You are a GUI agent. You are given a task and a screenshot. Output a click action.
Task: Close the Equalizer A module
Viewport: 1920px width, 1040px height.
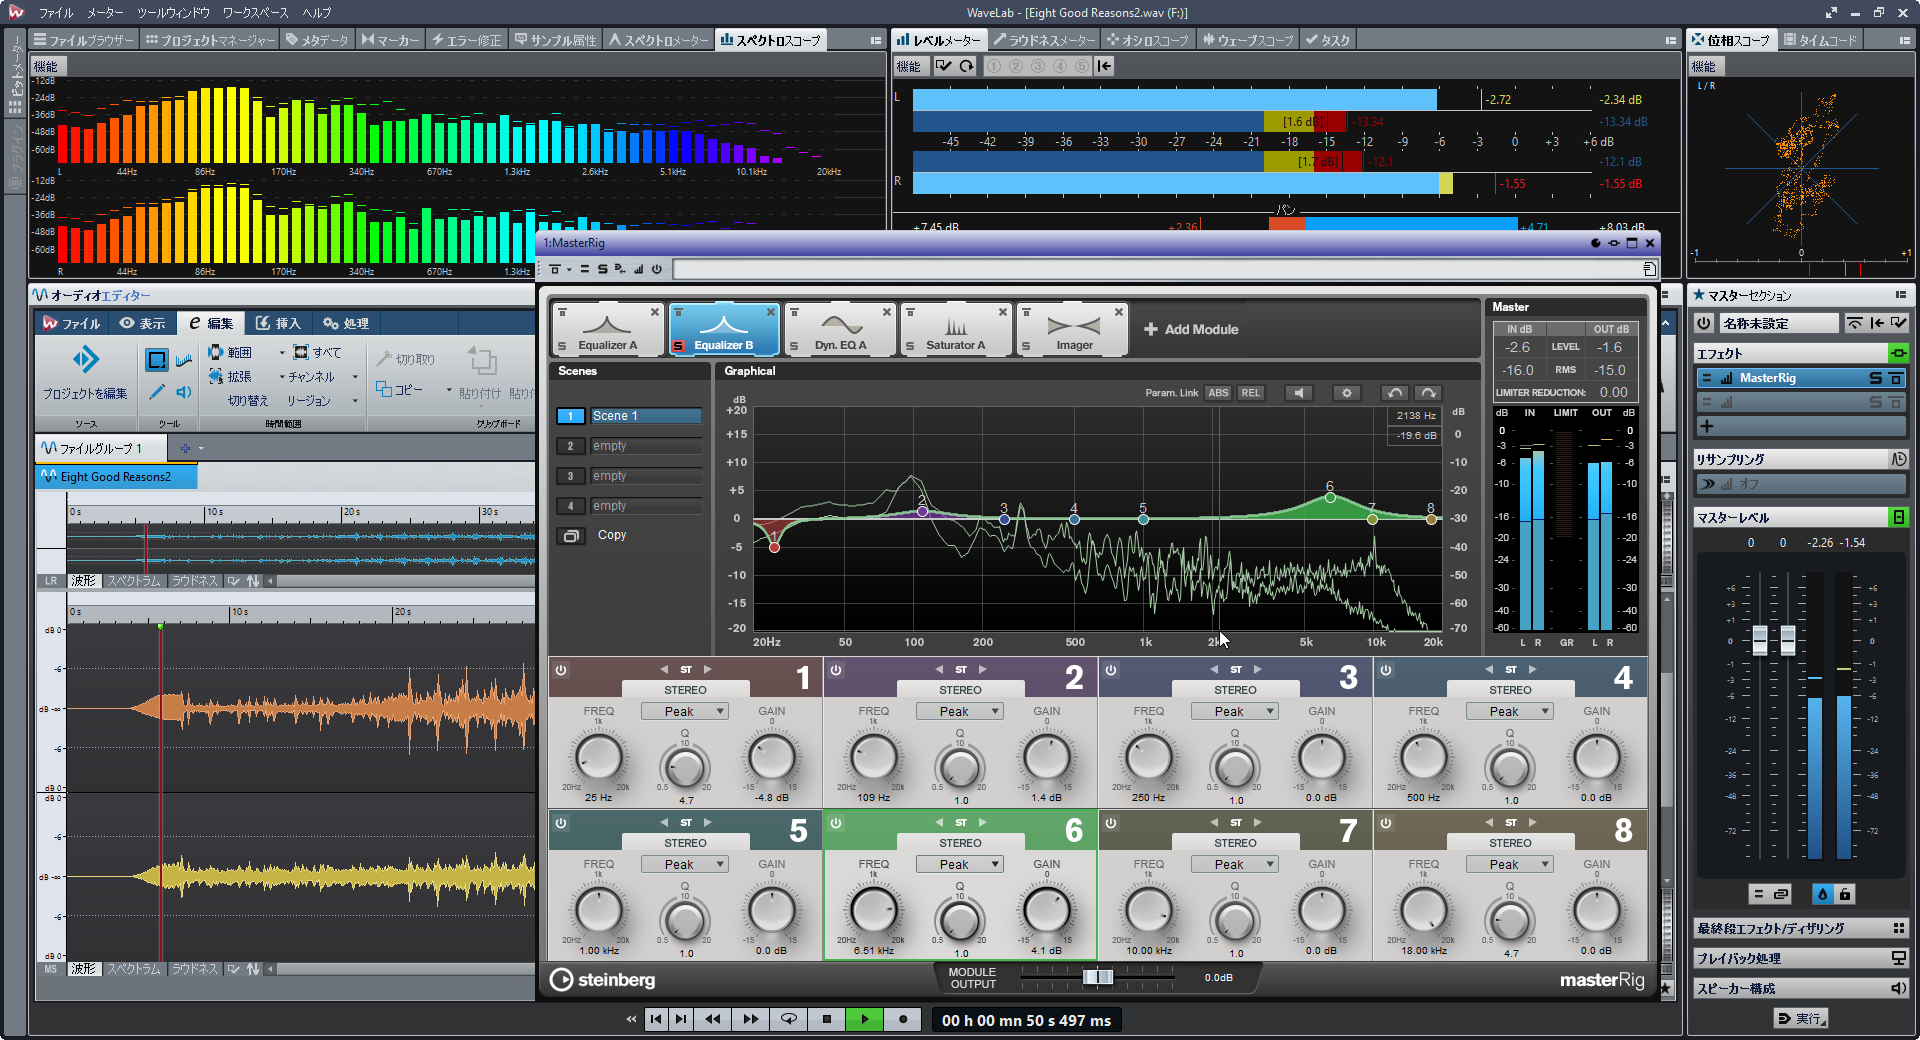[x=655, y=312]
